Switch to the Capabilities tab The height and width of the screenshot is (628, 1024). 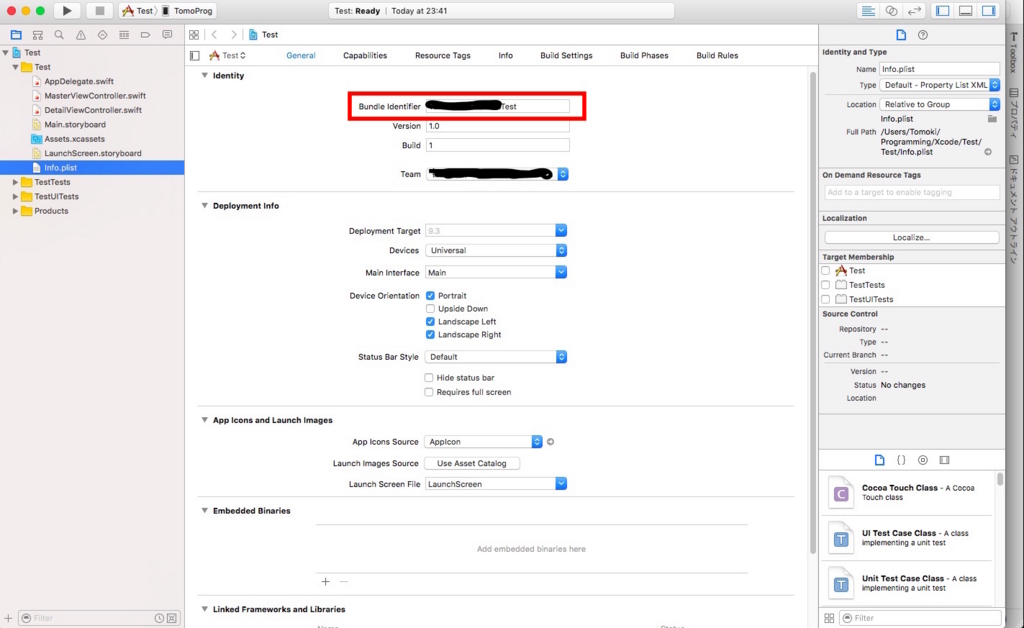coord(365,55)
